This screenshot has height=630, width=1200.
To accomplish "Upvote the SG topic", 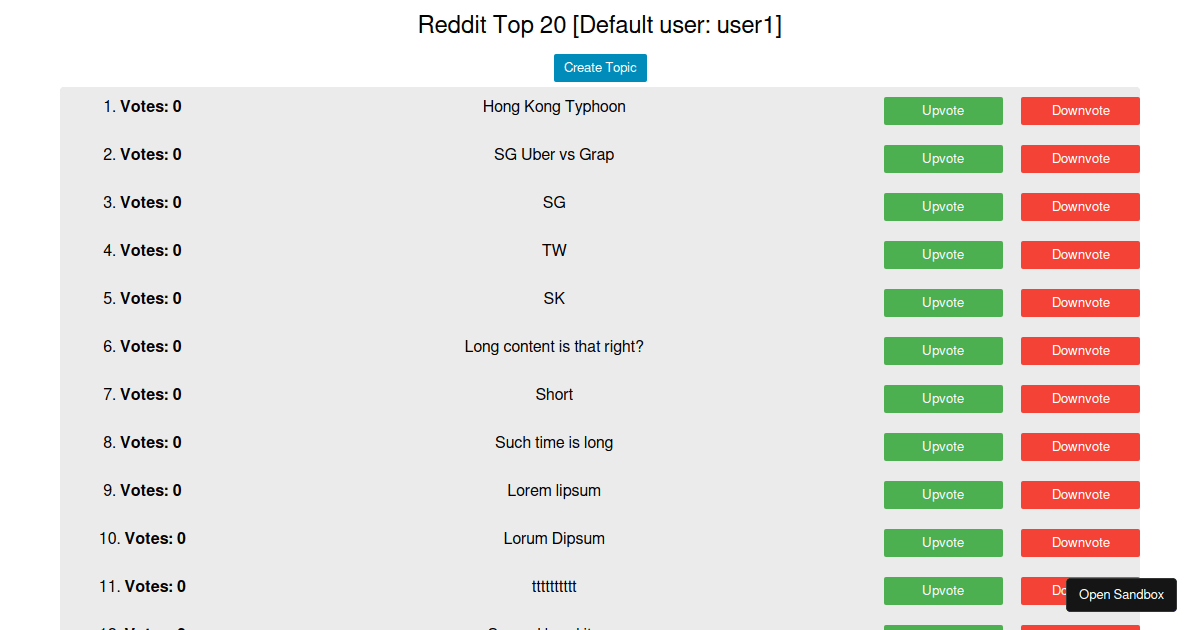I will tap(943, 207).
